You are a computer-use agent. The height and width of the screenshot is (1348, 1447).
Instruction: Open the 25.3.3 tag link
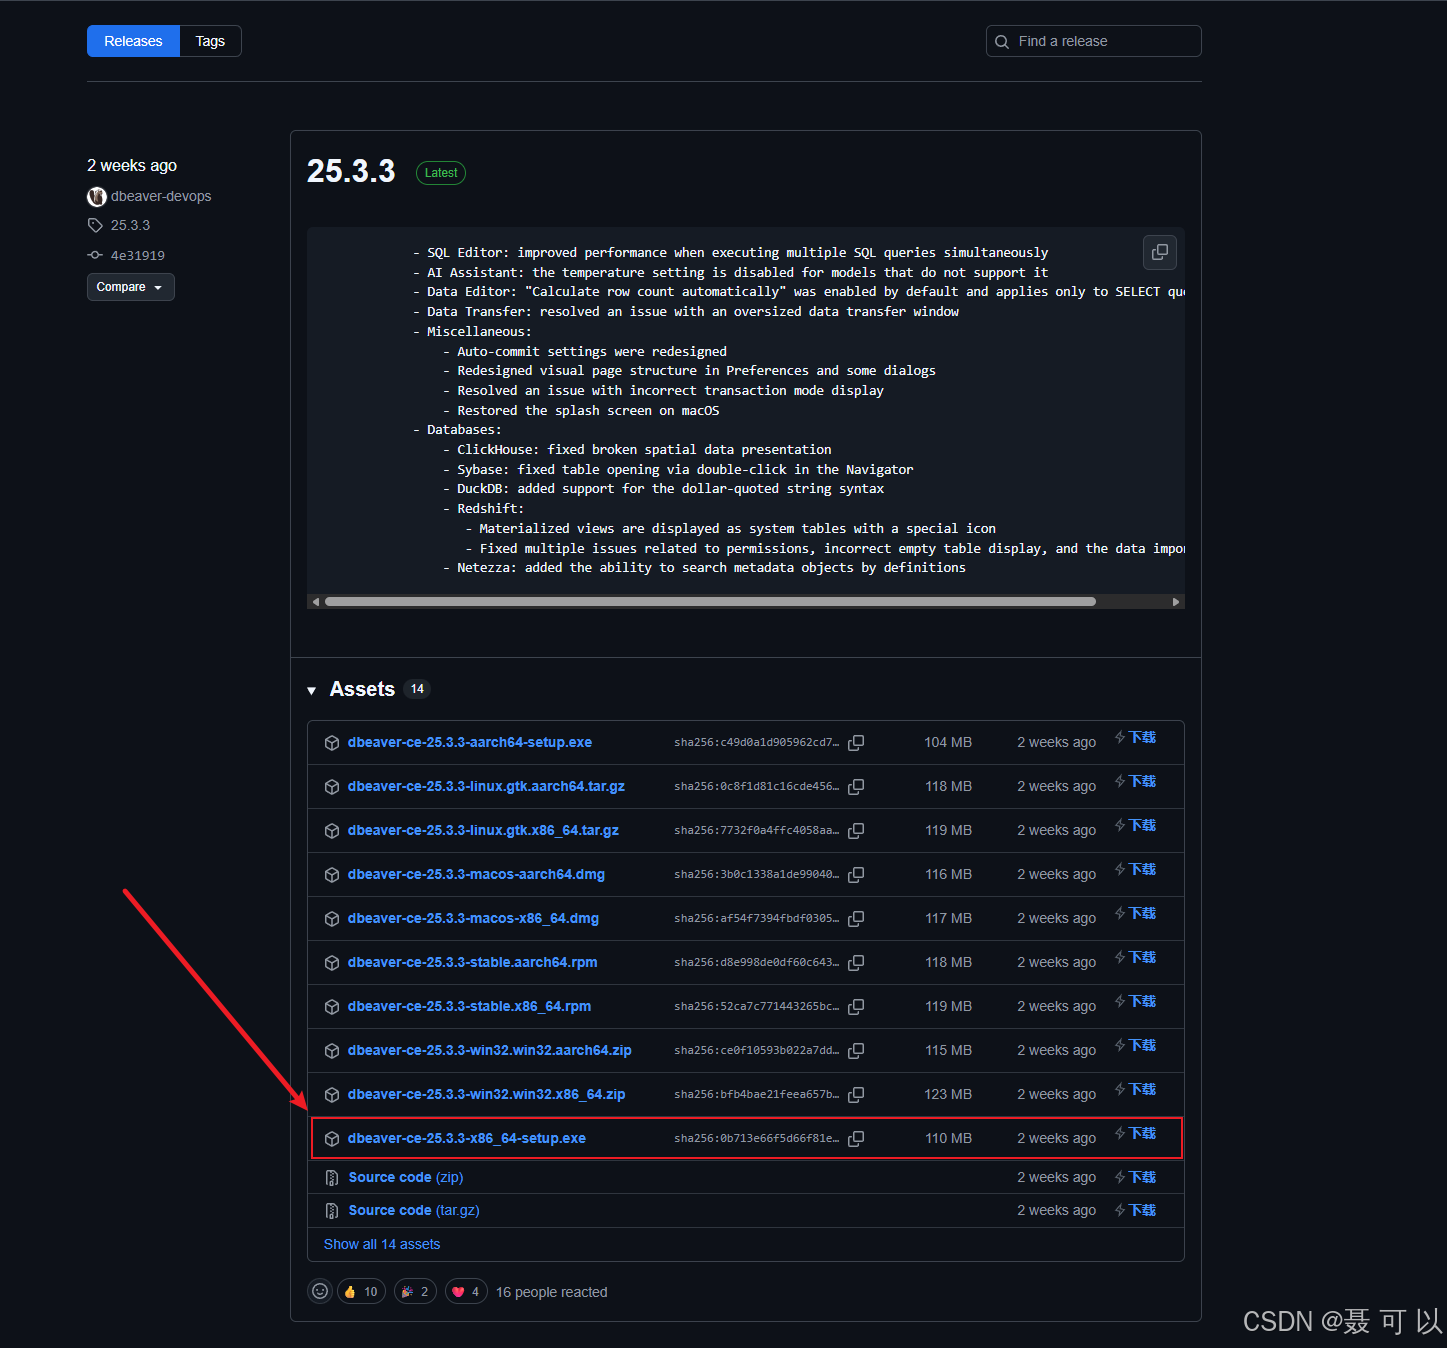(x=130, y=225)
